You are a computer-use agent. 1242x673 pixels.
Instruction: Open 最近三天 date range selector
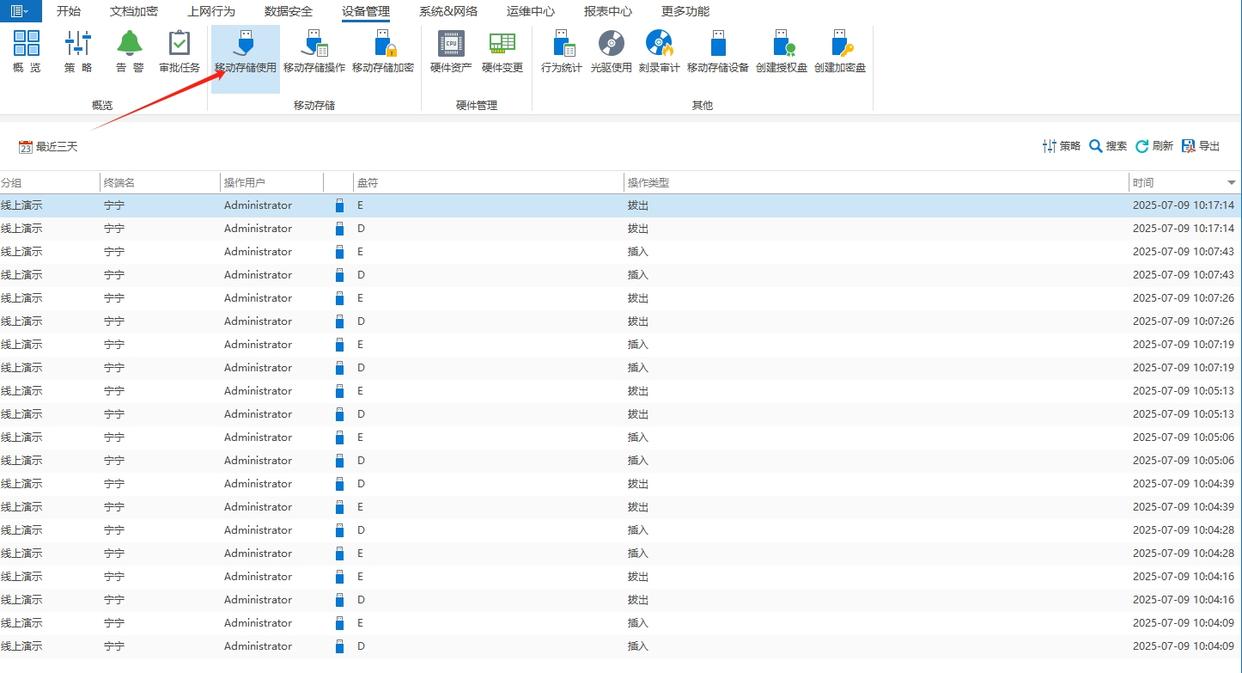[x=48, y=147]
